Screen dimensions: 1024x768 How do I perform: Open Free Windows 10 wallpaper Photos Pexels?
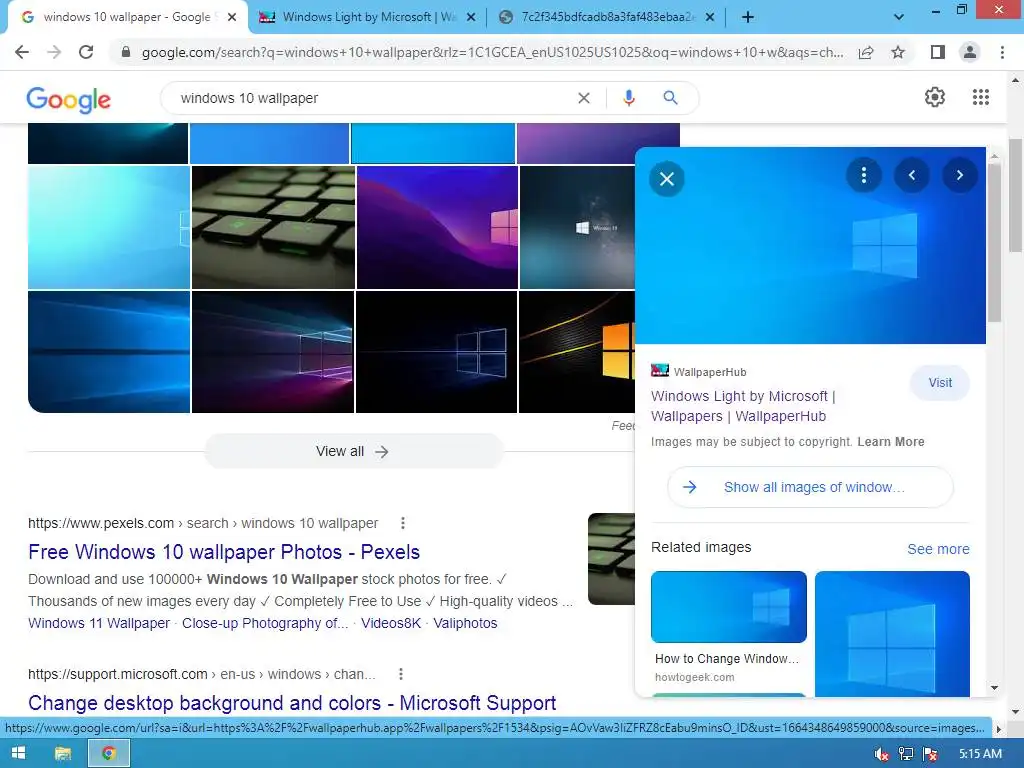224,552
